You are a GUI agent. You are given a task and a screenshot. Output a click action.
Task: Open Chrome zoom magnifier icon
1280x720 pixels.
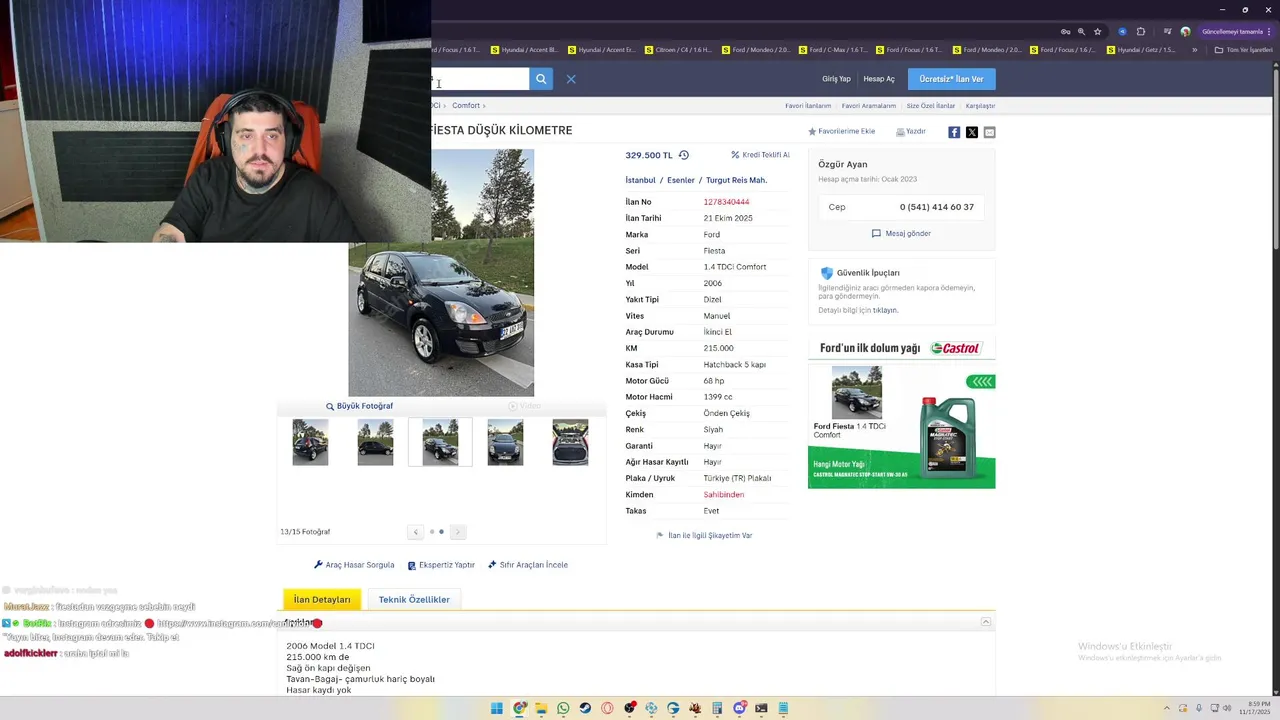click(1081, 32)
